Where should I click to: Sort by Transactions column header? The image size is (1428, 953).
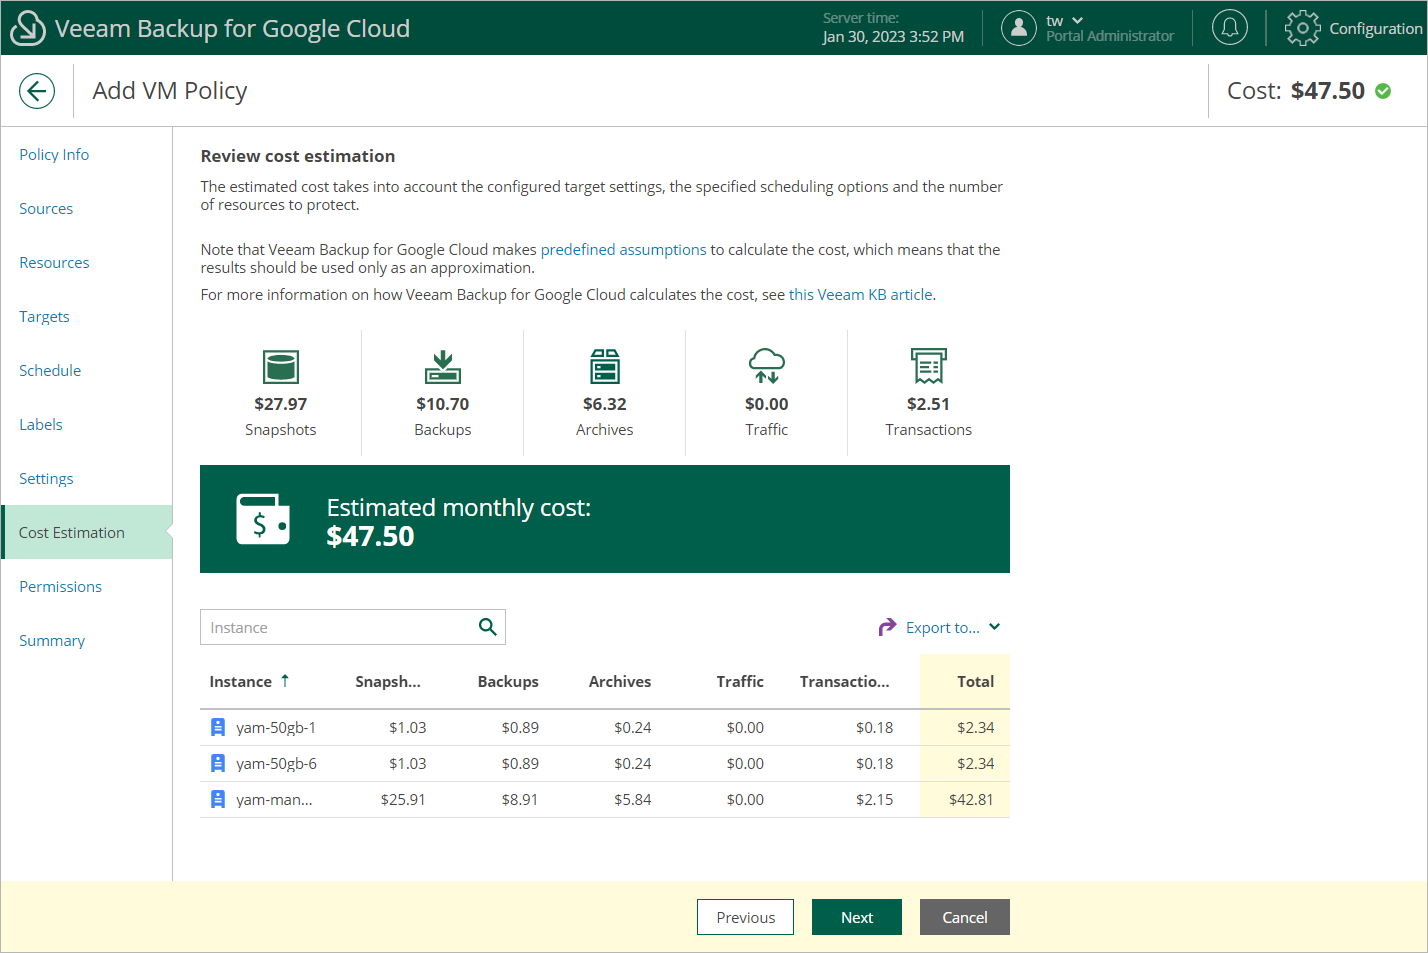845,681
